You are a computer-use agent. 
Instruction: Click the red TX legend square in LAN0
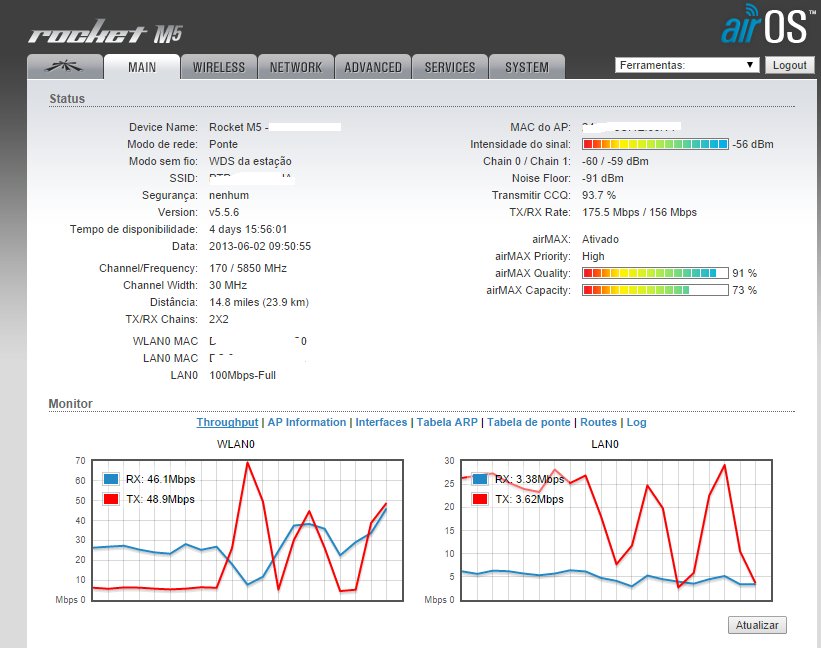pos(480,499)
